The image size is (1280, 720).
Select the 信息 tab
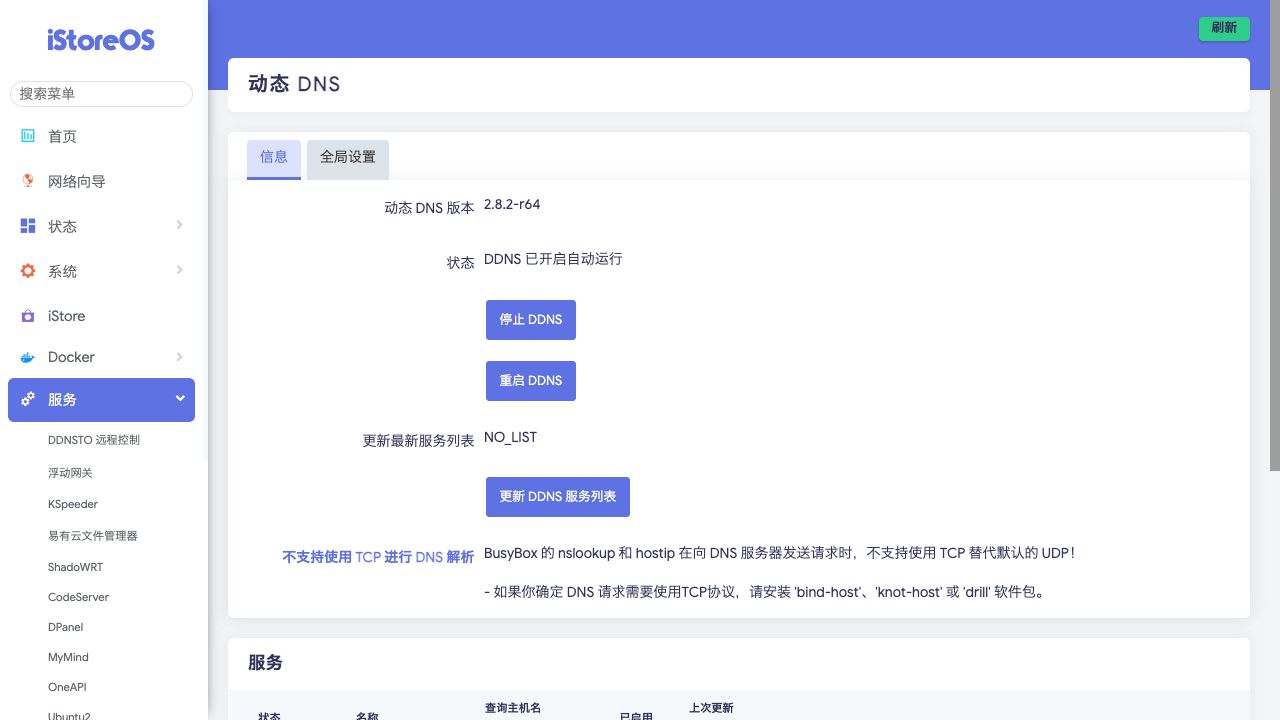(x=274, y=158)
